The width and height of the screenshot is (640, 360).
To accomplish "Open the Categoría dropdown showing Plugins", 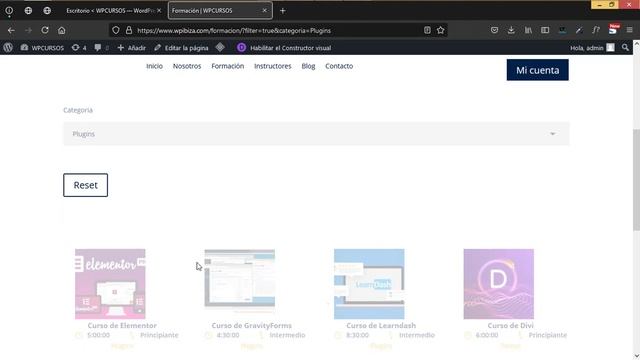I will (316, 134).
